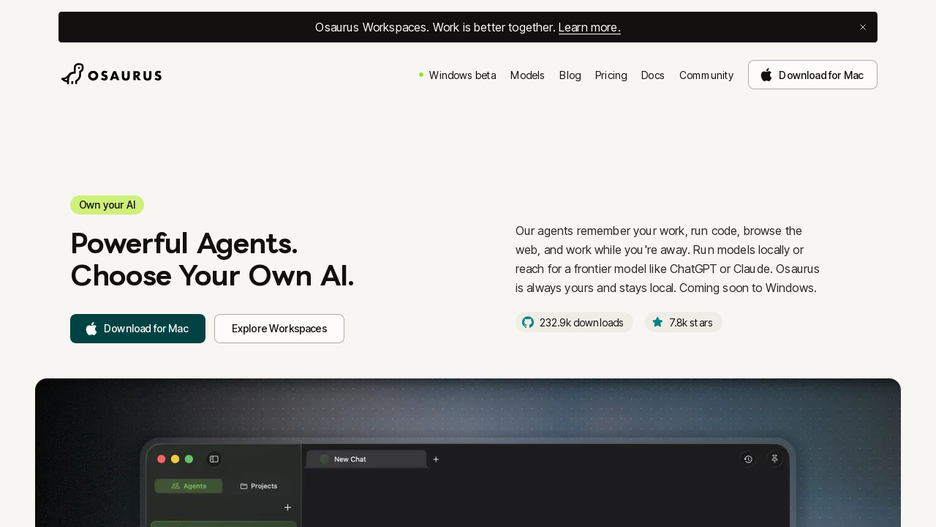Open the Docs nav link
Viewport: 936px width, 527px height.
[652, 75]
